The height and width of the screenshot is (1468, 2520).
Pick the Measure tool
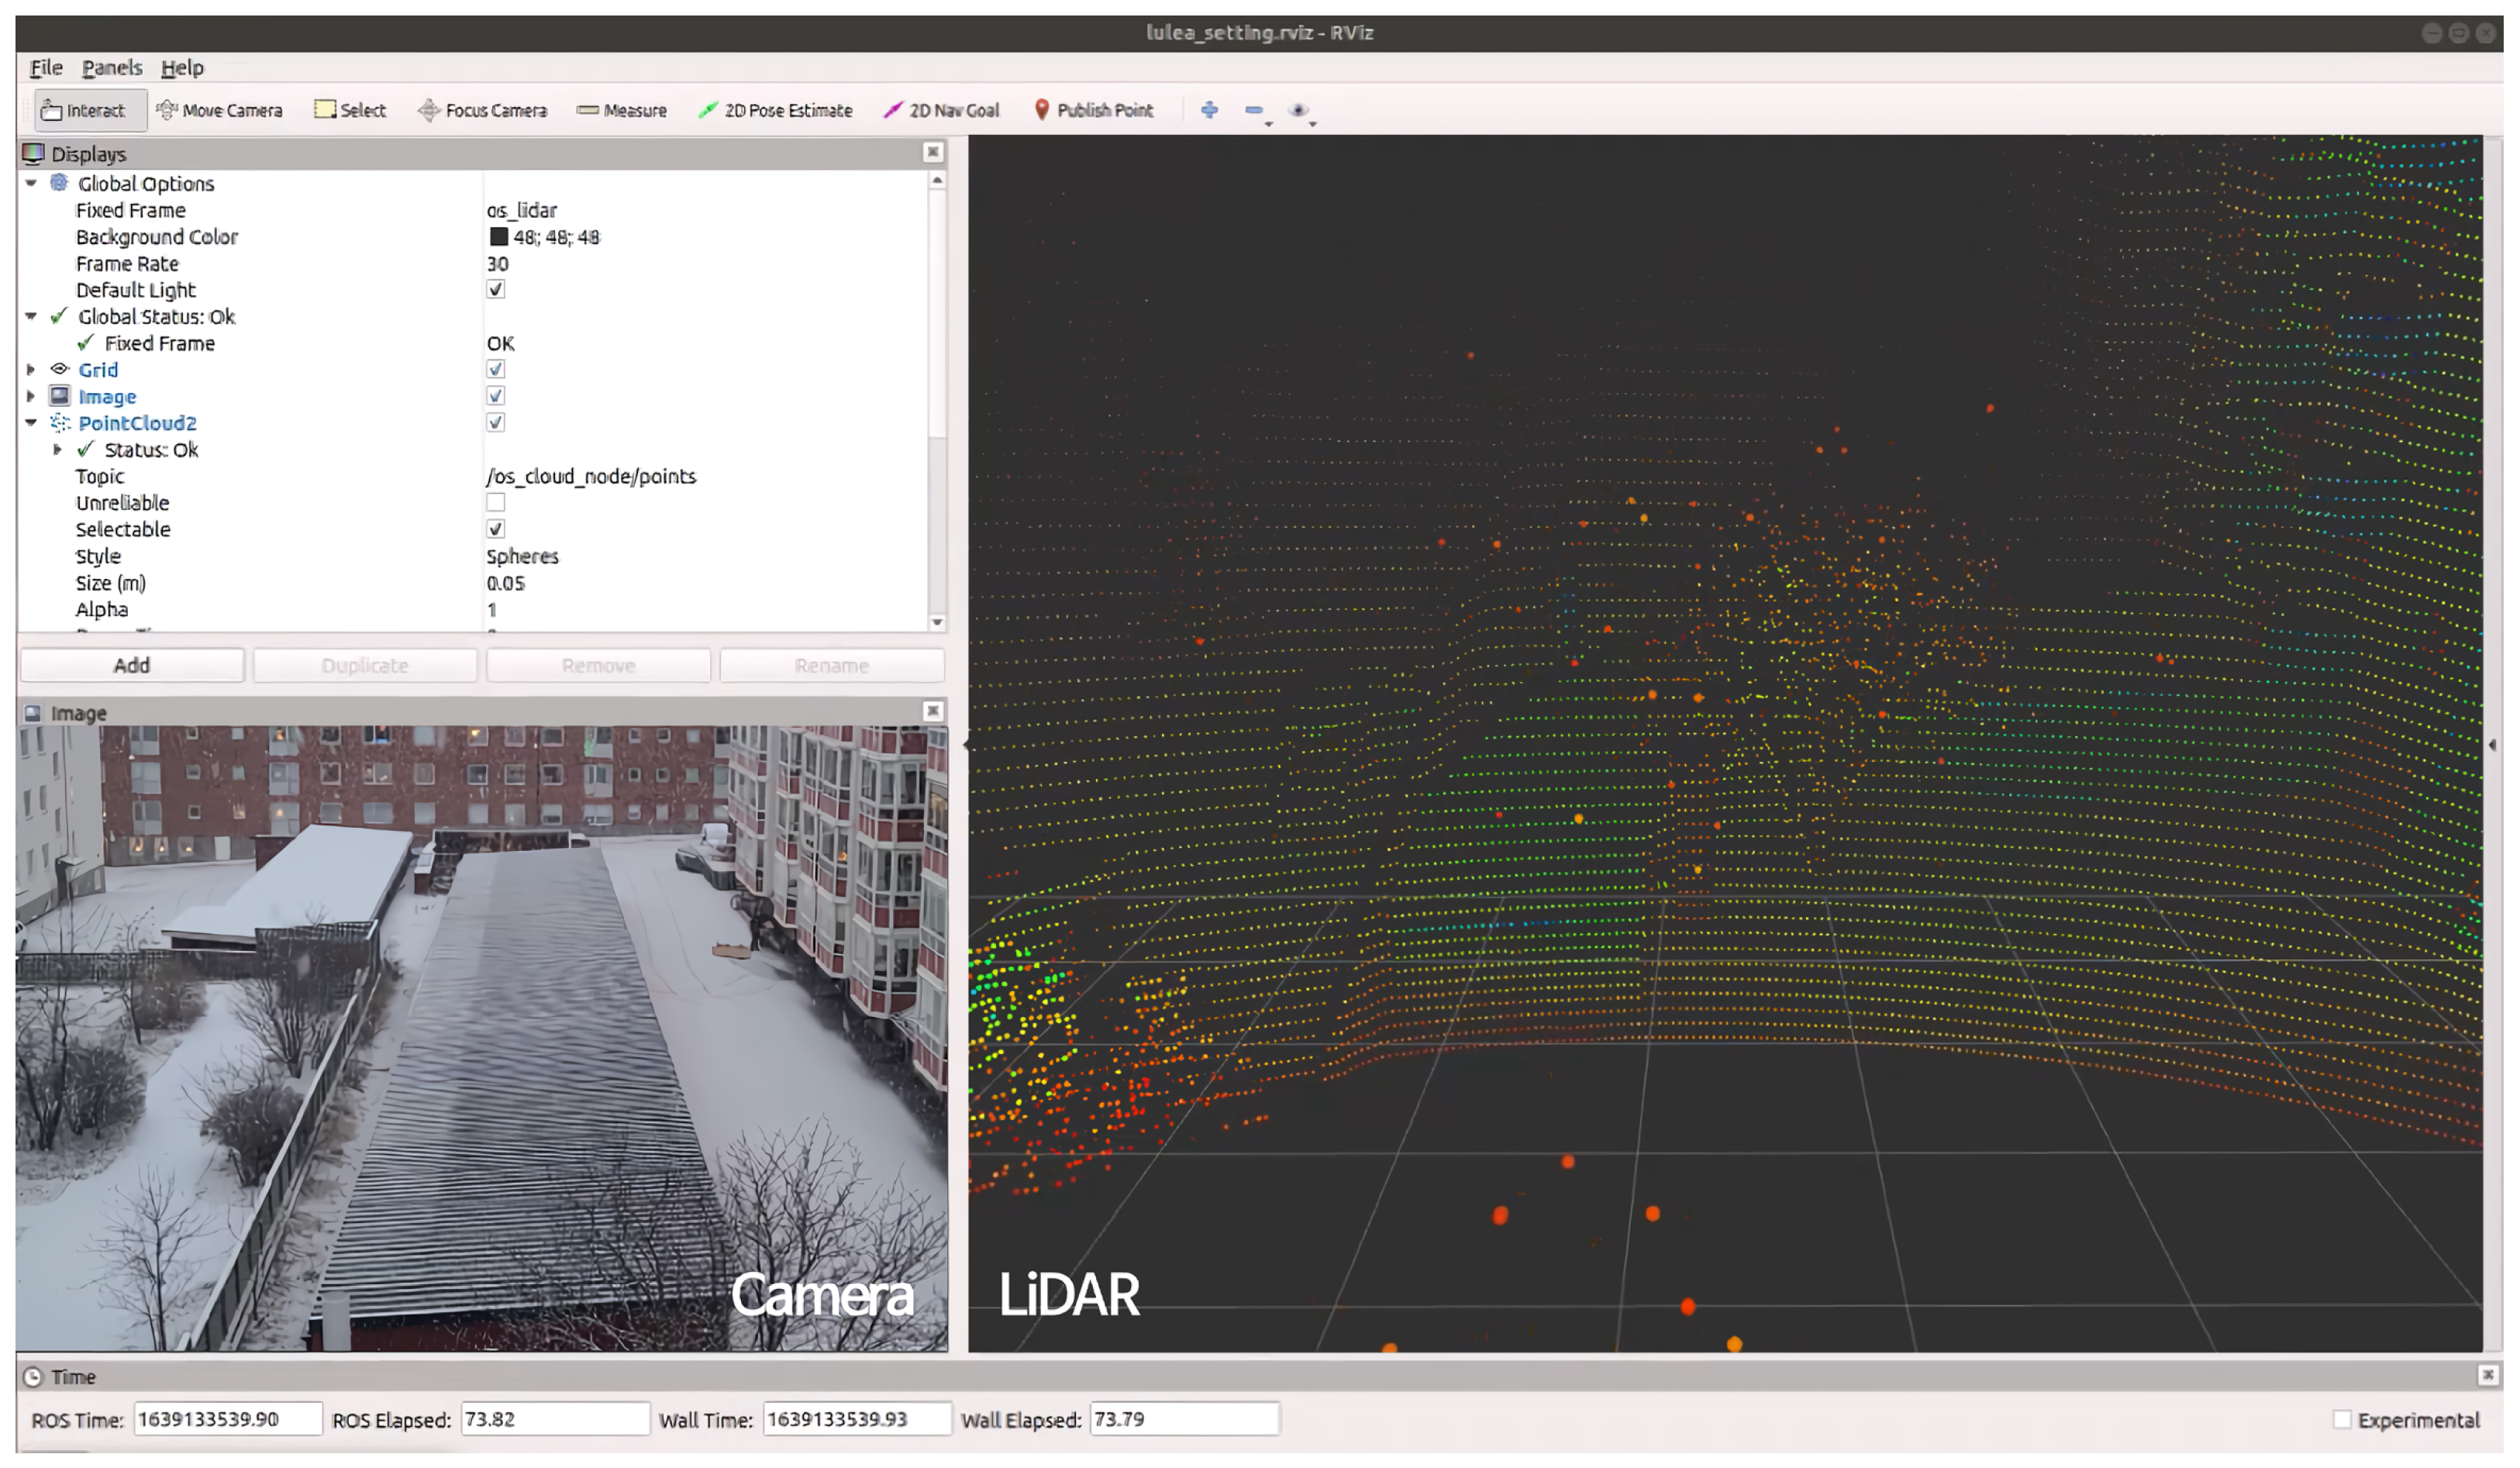(x=621, y=110)
